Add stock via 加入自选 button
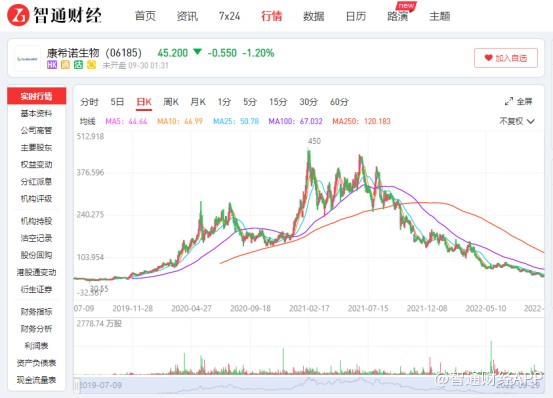 506,58
